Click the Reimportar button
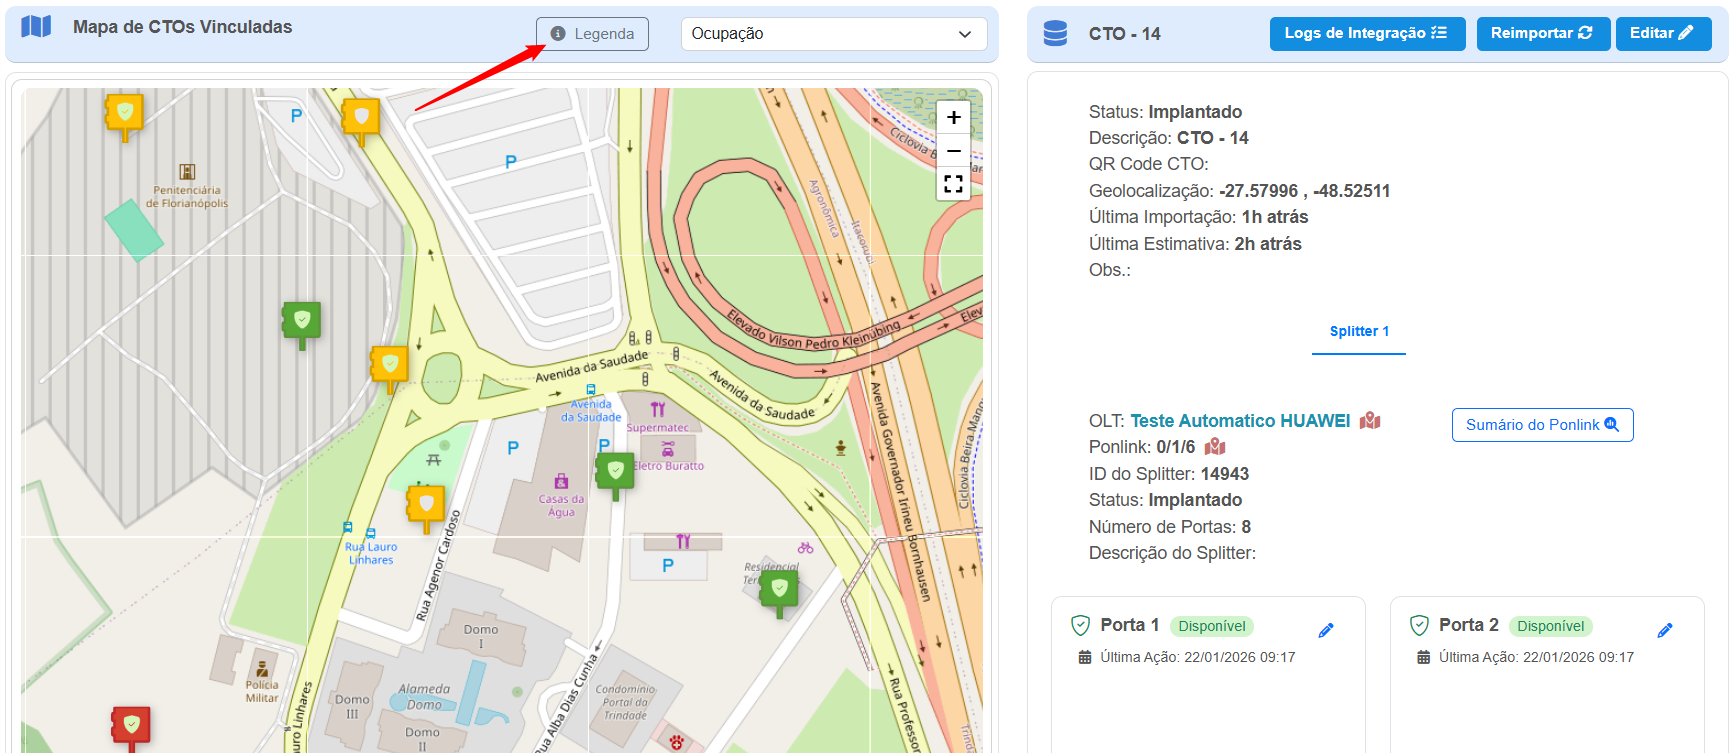The height and width of the screenshot is (753, 1734). pyautogui.click(x=1542, y=34)
